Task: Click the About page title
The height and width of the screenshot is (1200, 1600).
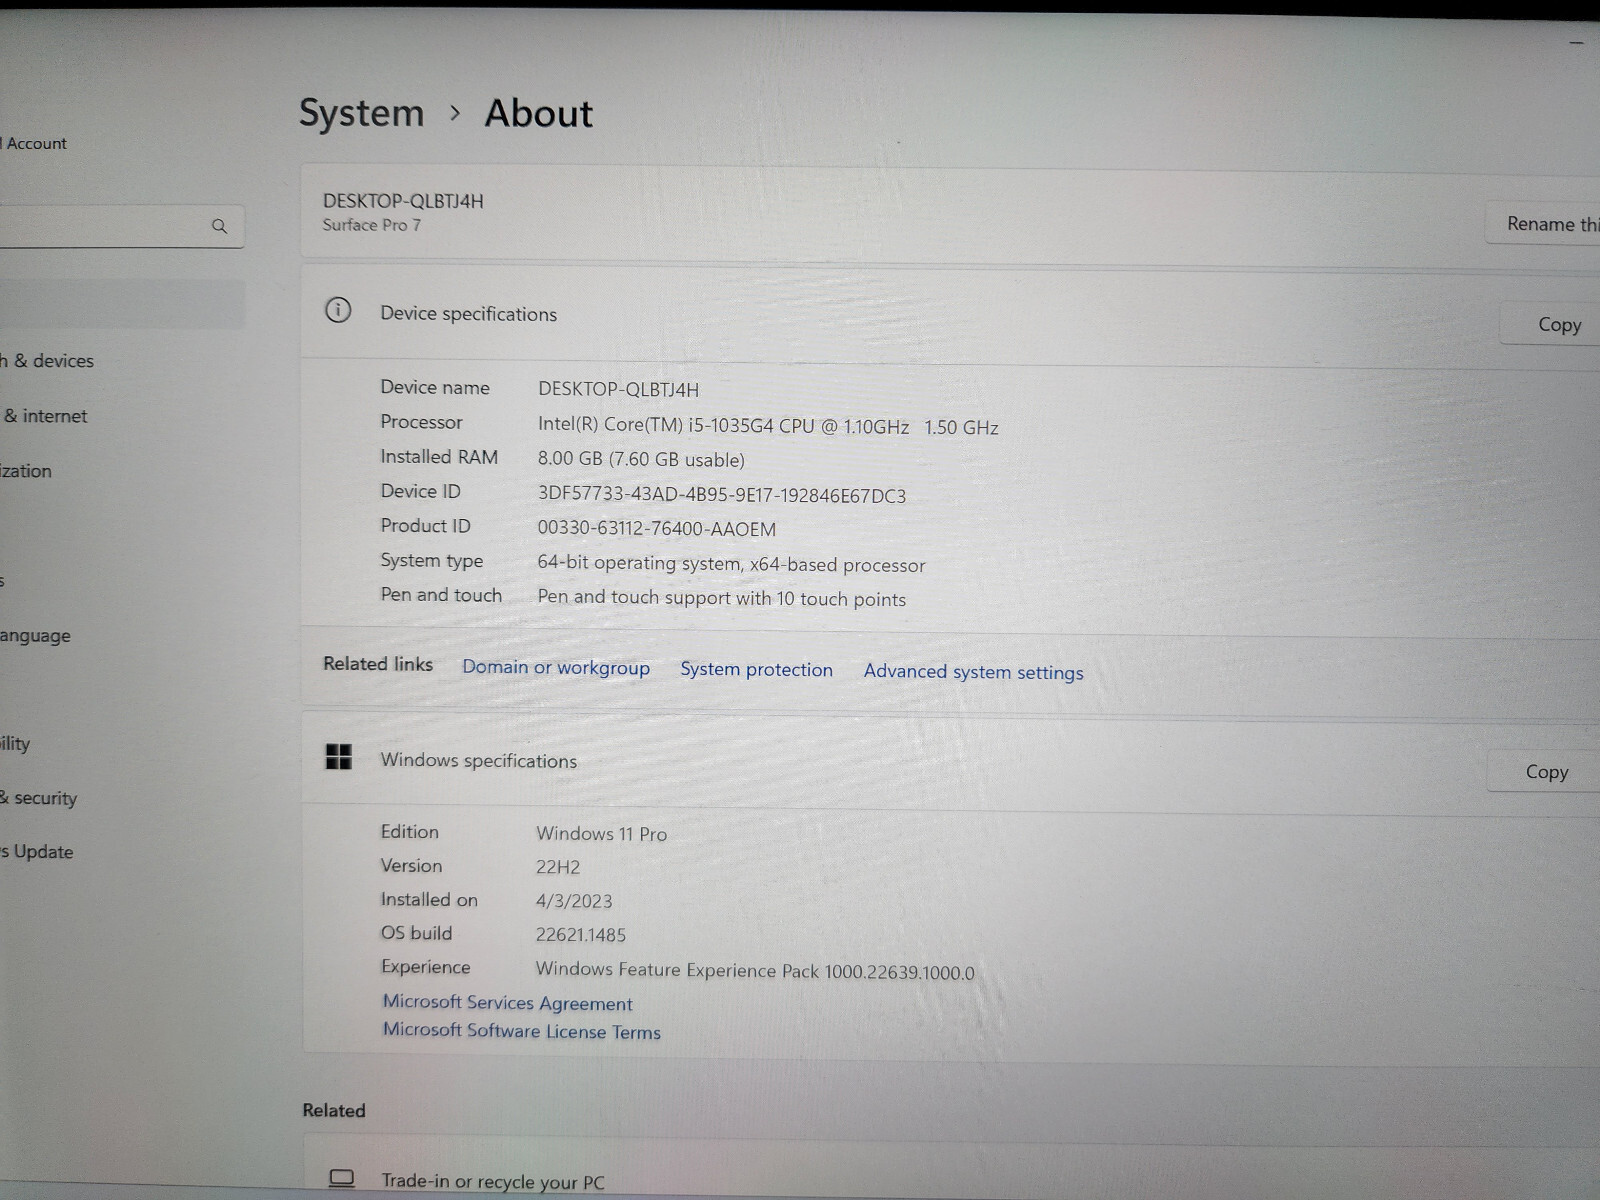Action: 538,113
